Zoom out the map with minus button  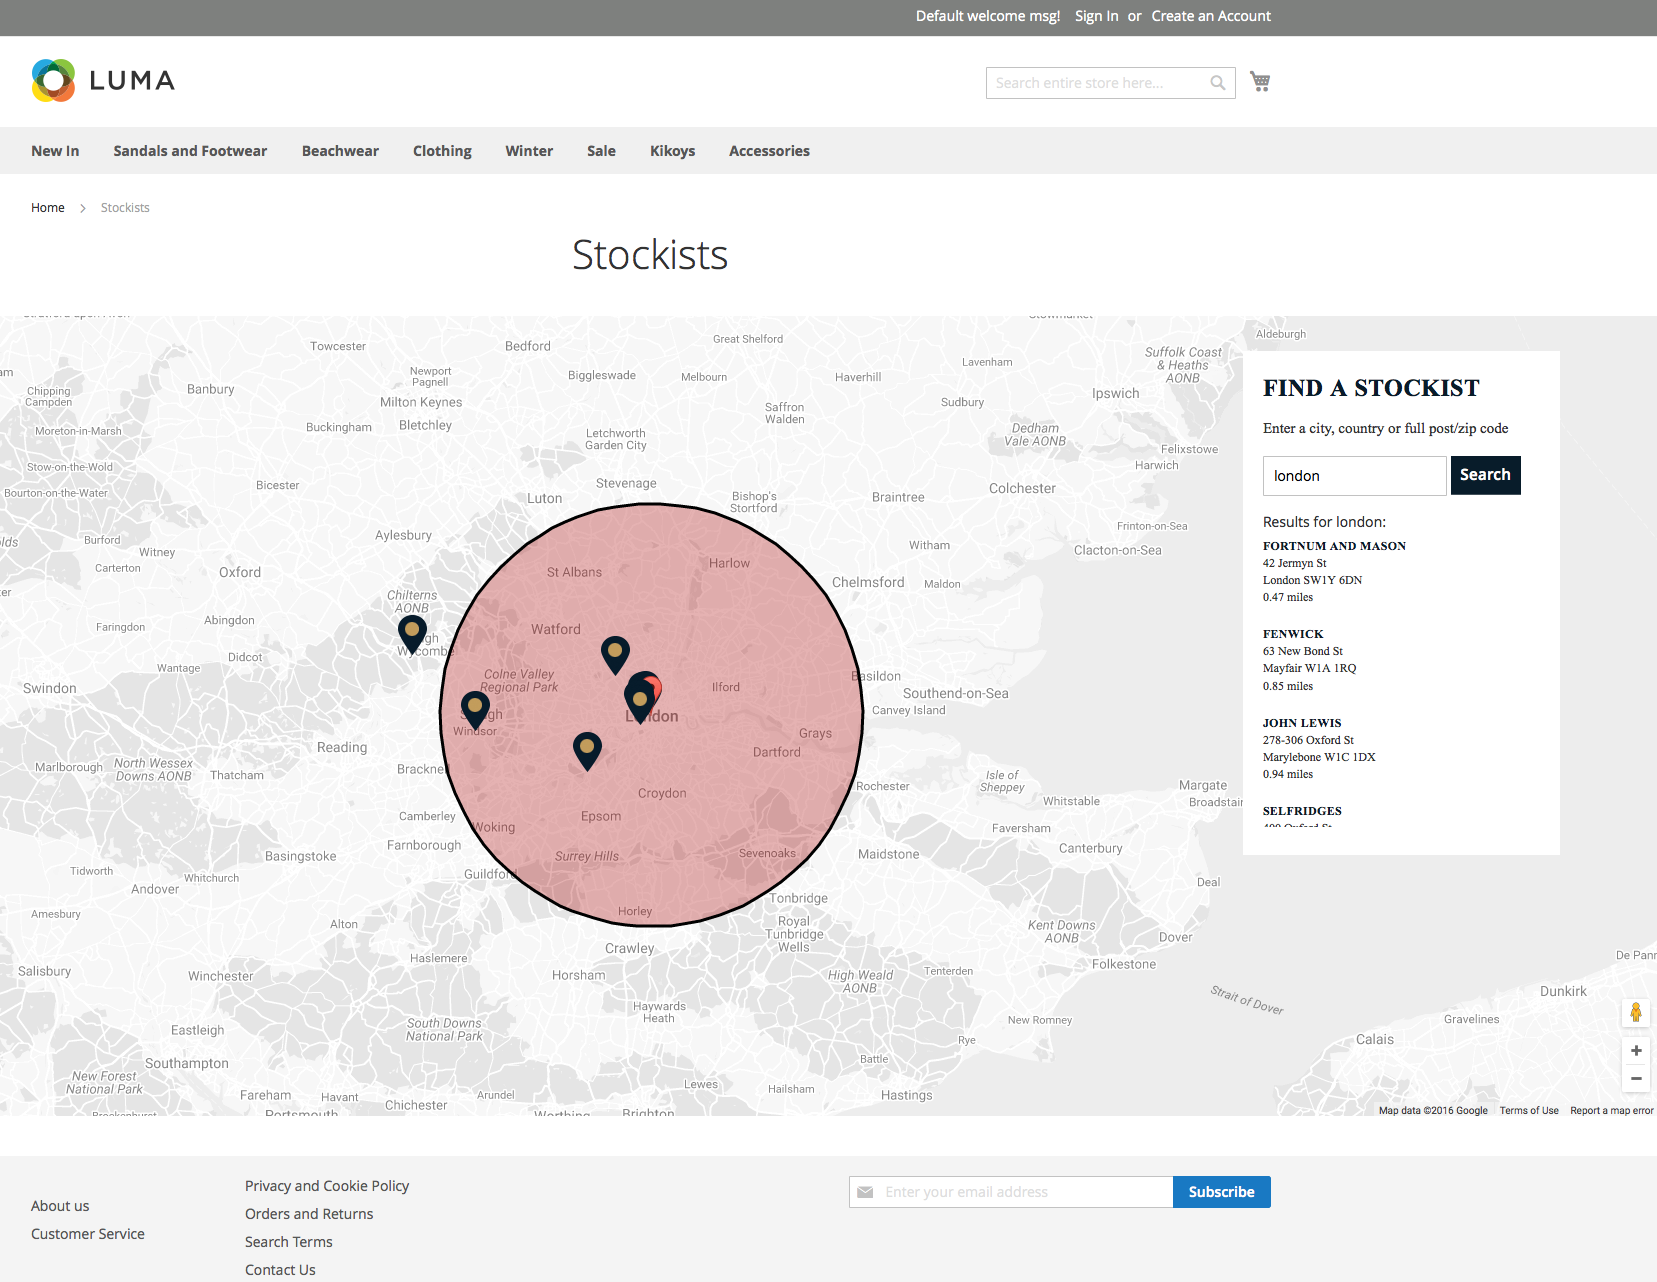coord(1636,1078)
